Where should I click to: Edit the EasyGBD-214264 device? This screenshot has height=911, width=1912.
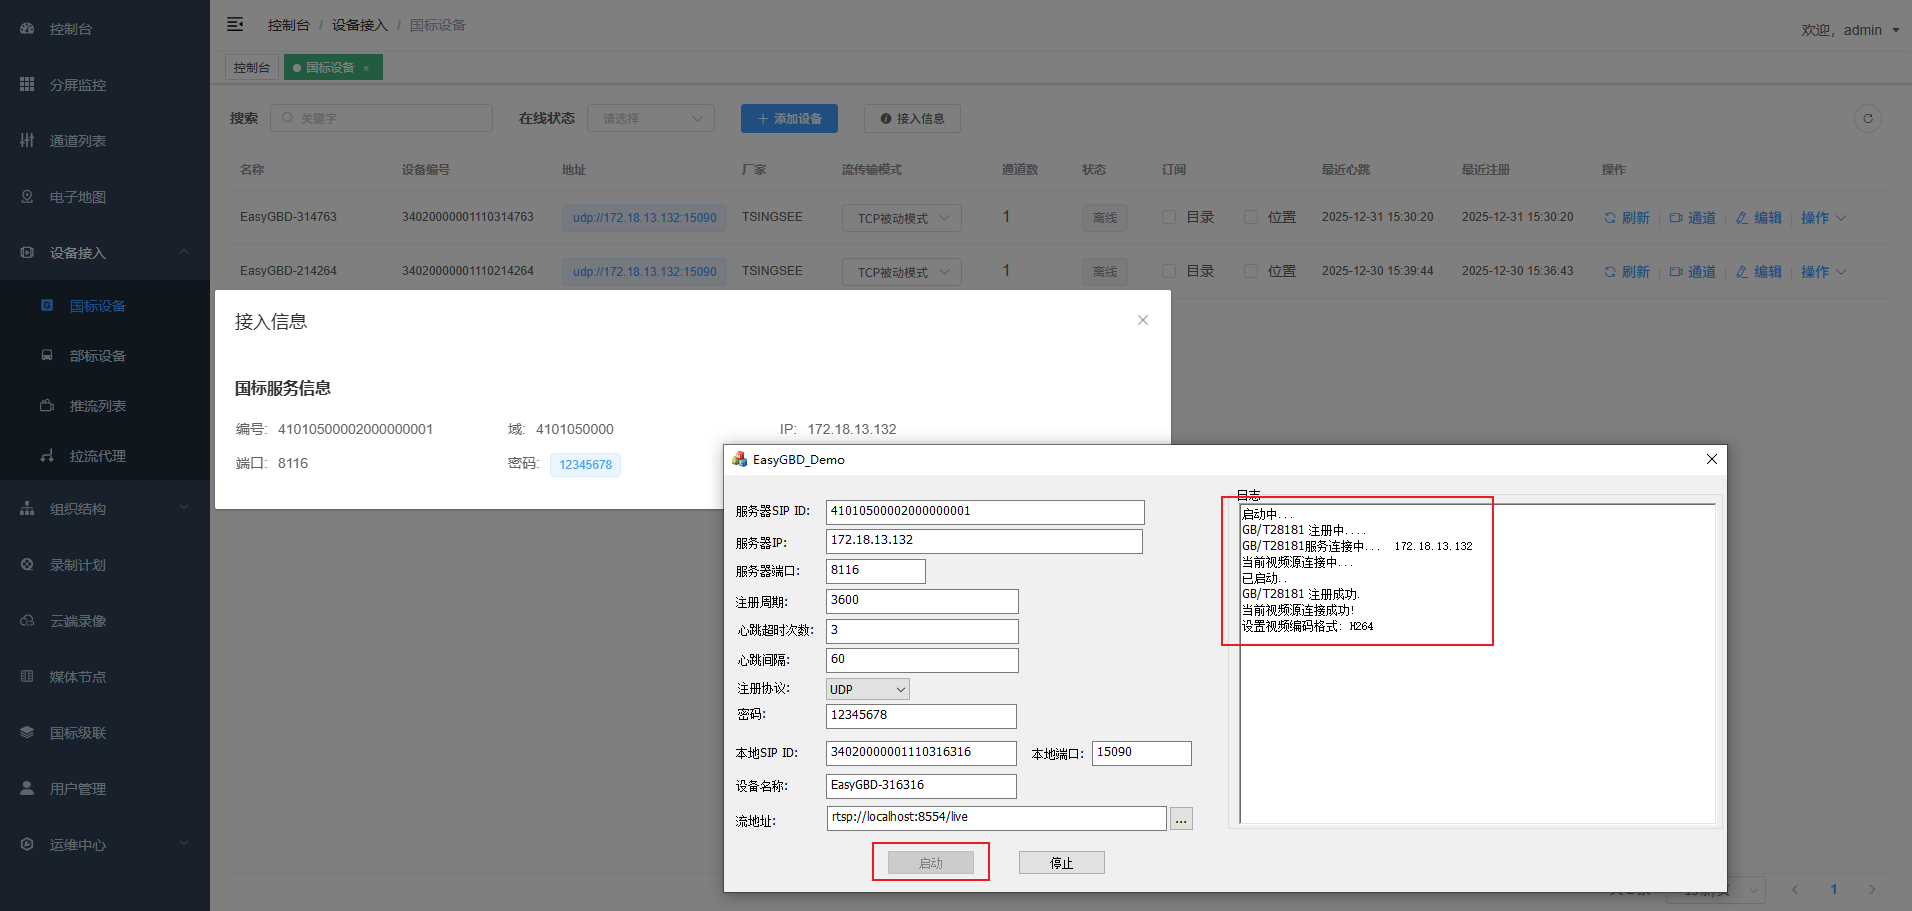click(1759, 272)
